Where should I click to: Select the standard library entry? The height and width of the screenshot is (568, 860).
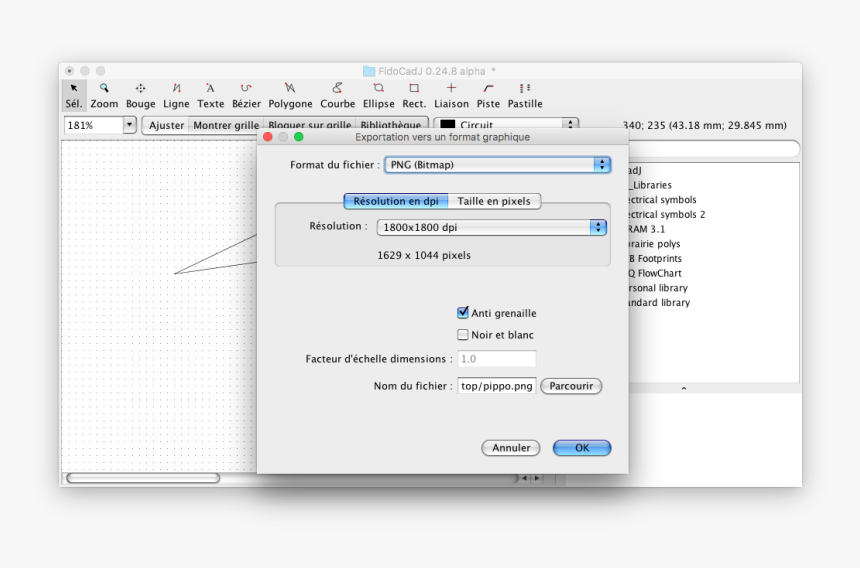659,303
